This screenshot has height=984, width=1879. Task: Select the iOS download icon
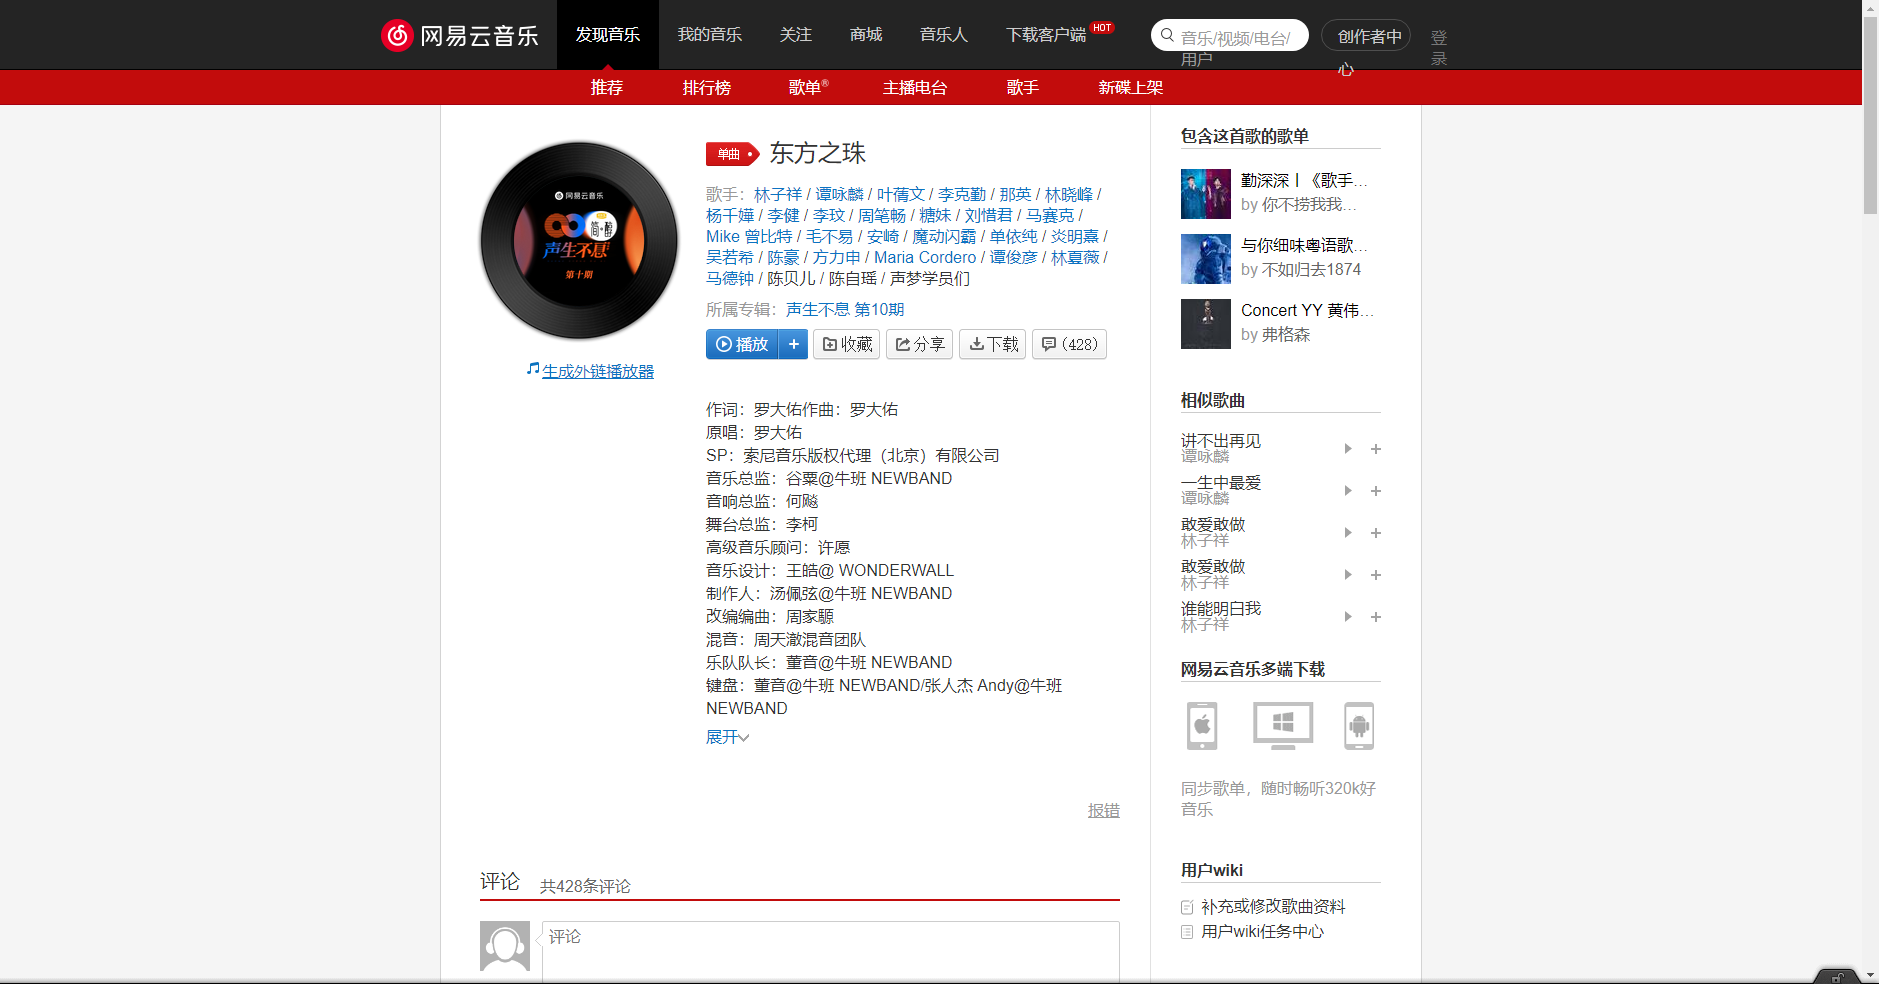pos(1201,726)
